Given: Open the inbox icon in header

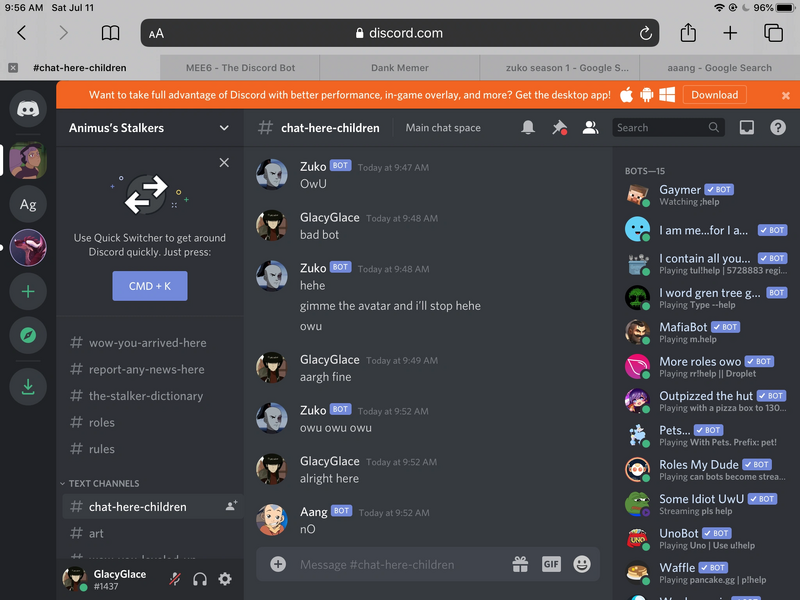Looking at the screenshot, I should pos(746,128).
